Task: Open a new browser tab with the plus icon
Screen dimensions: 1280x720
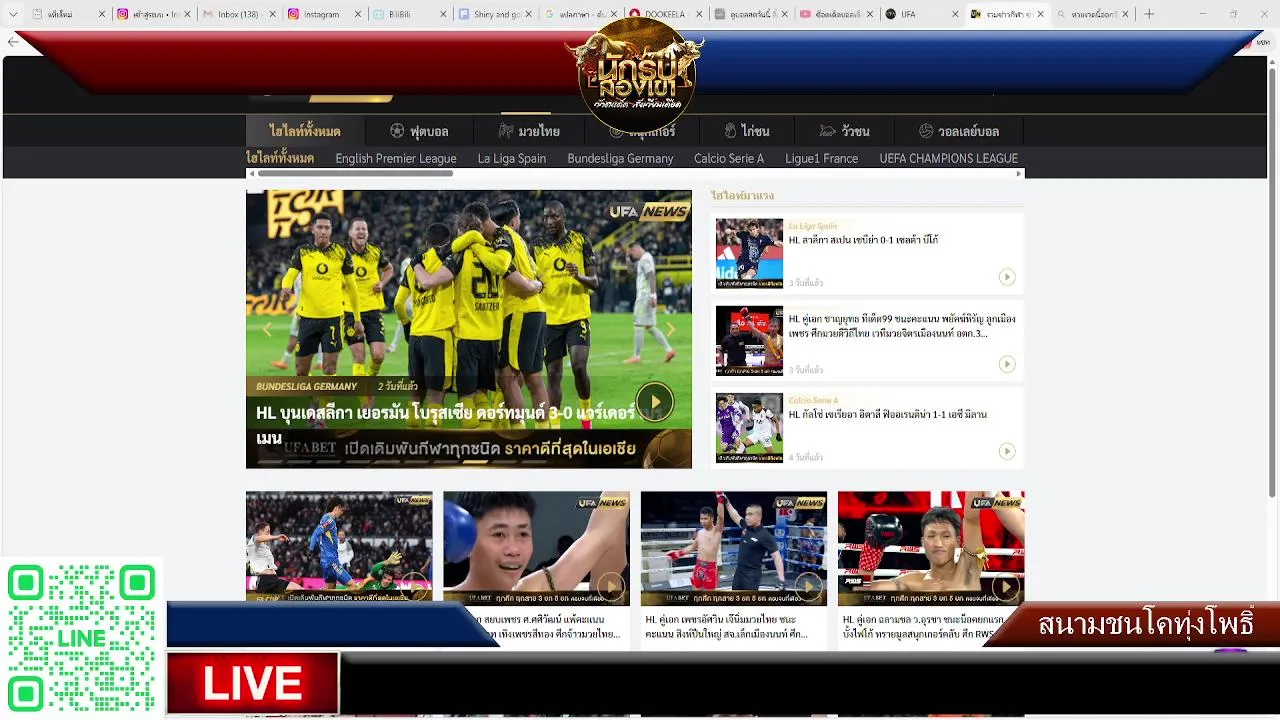Action: pyautogui.click(x=1149, y=14)
